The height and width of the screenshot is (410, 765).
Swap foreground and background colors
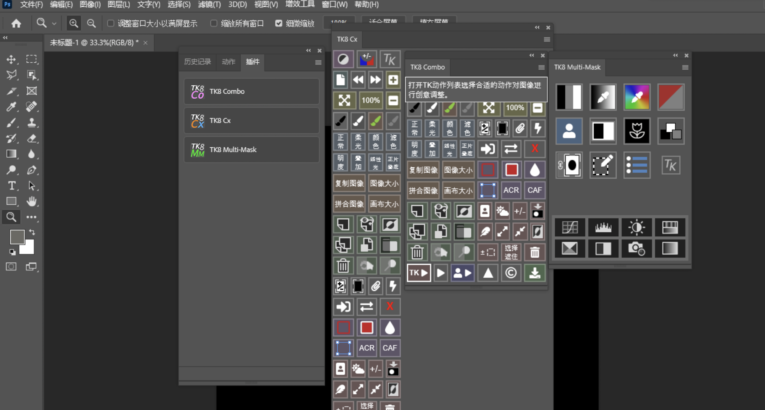pyautogui.click(x=32, y=233)
